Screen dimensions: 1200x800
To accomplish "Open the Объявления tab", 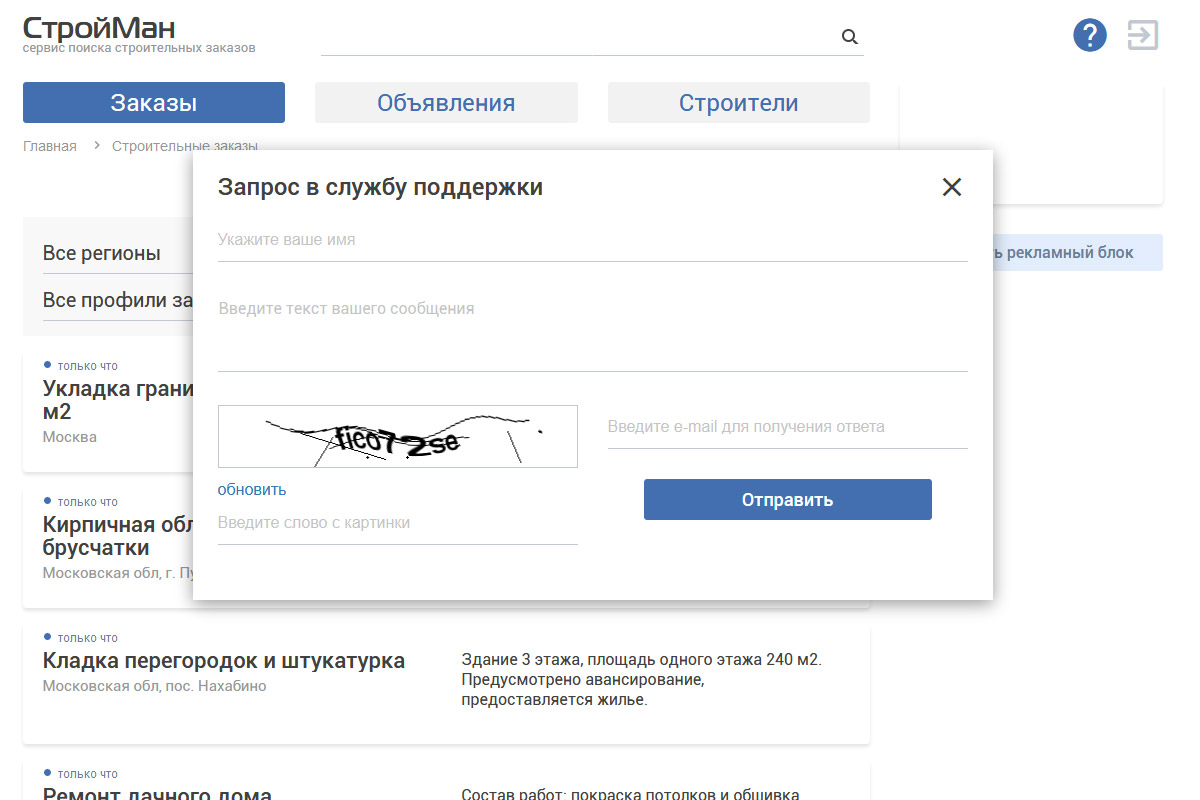I will [446, 103].
